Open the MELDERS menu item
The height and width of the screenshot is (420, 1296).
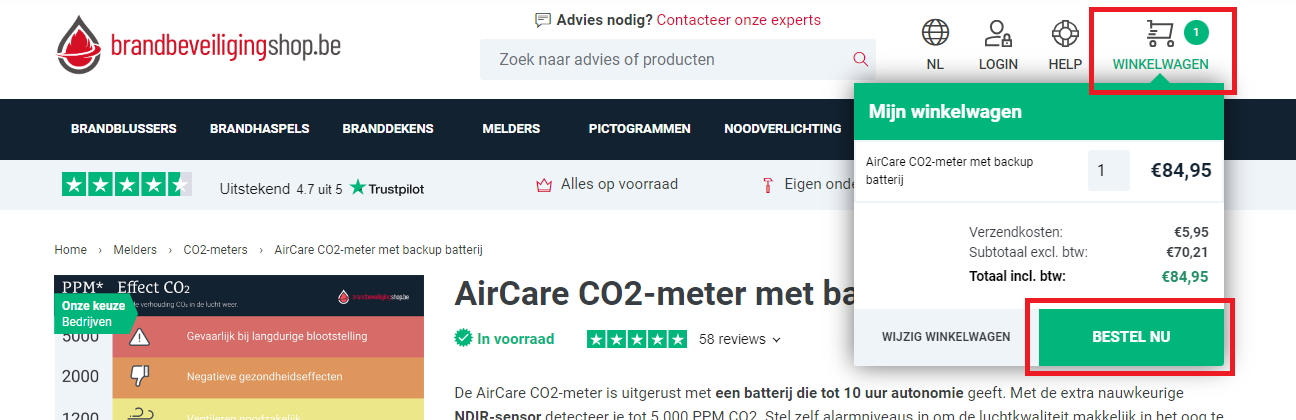pos(511,129)
